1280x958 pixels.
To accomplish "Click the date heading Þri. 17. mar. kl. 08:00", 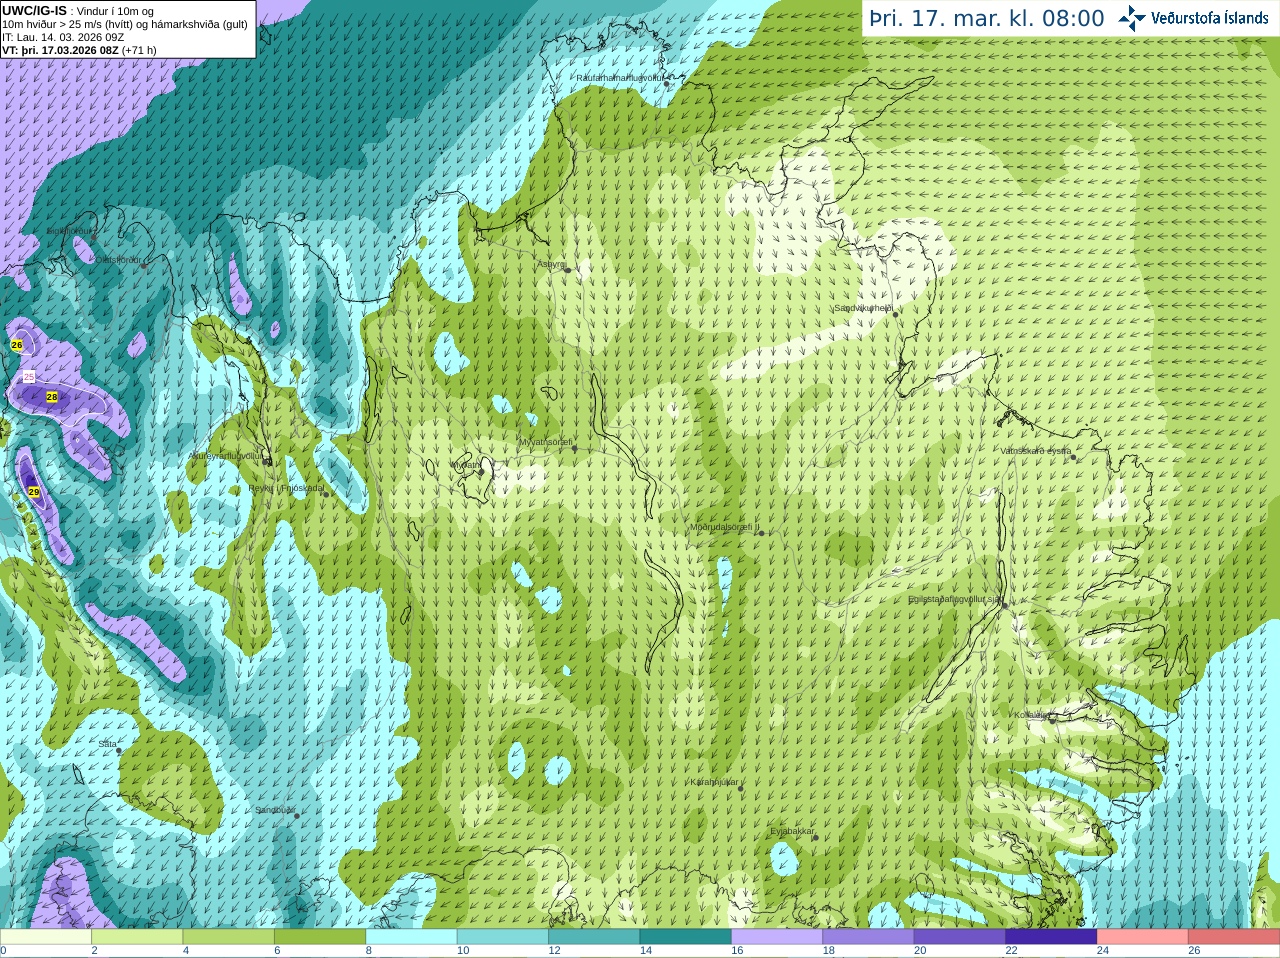I will point(987,18).
